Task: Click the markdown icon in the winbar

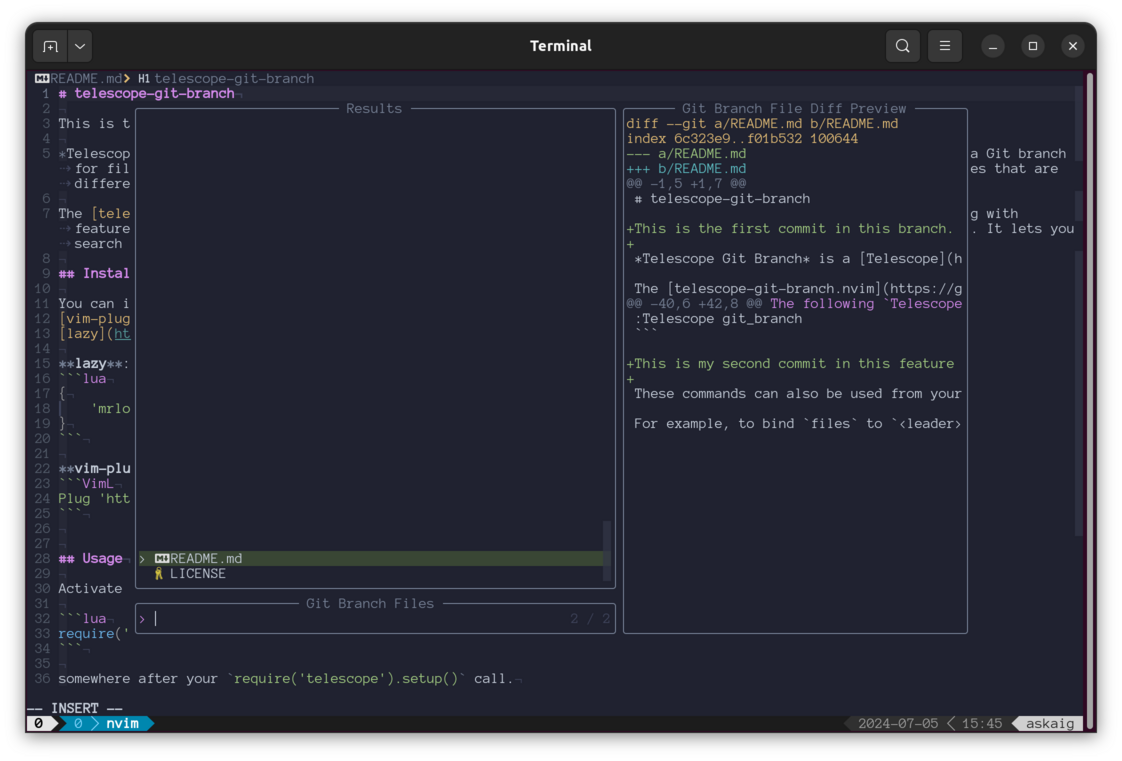Action: 42,79
